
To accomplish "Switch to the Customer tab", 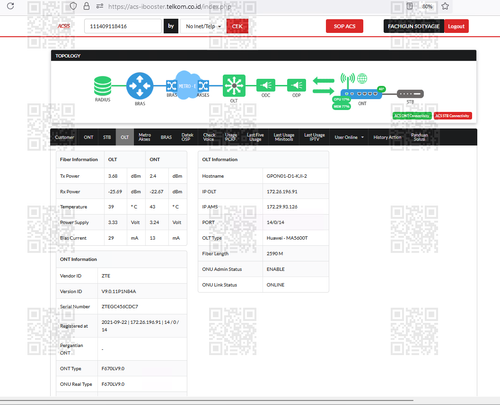I will click(x=64, y=137).
